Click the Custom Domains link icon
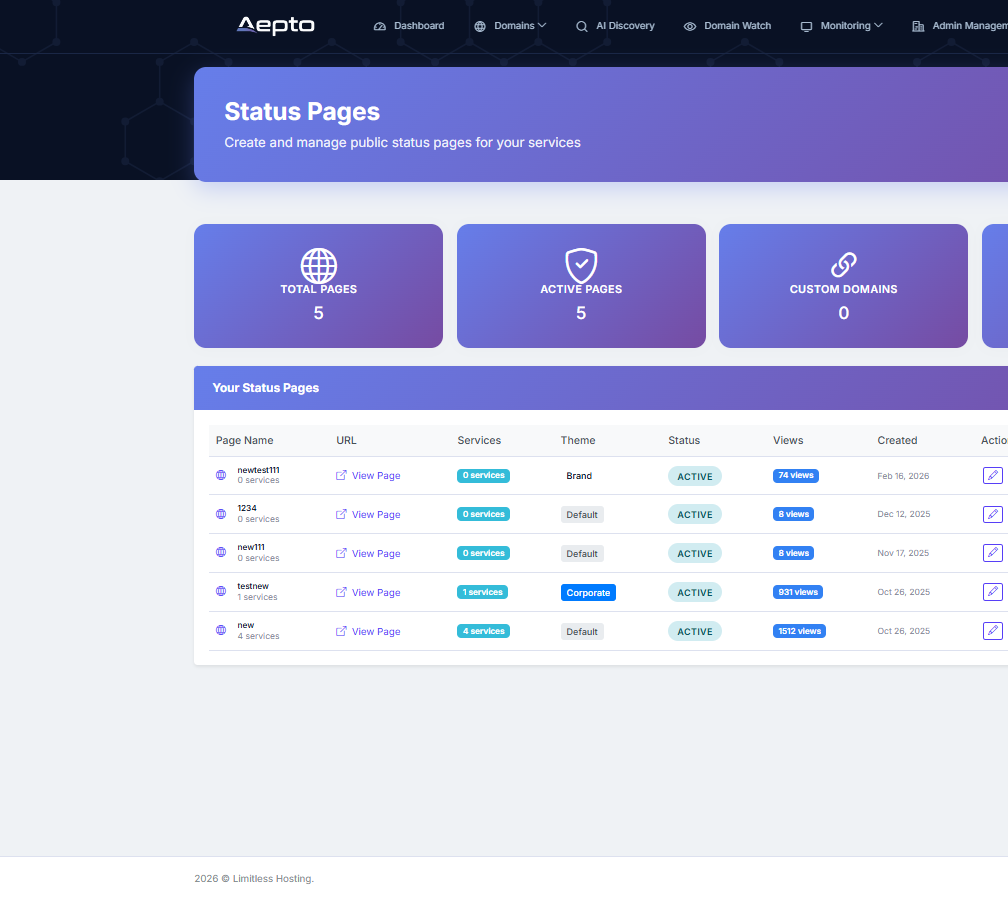Image resolution: width=1008 pixels, height=900 pixels. [x=843, y=264]
